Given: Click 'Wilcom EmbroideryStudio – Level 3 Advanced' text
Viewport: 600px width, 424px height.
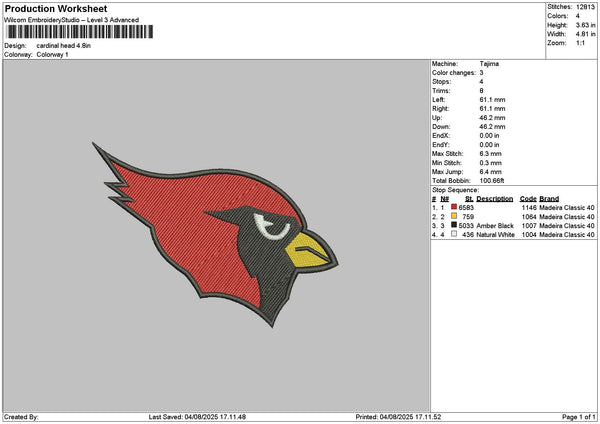Looking at the screenshot, I should [72, 20].
